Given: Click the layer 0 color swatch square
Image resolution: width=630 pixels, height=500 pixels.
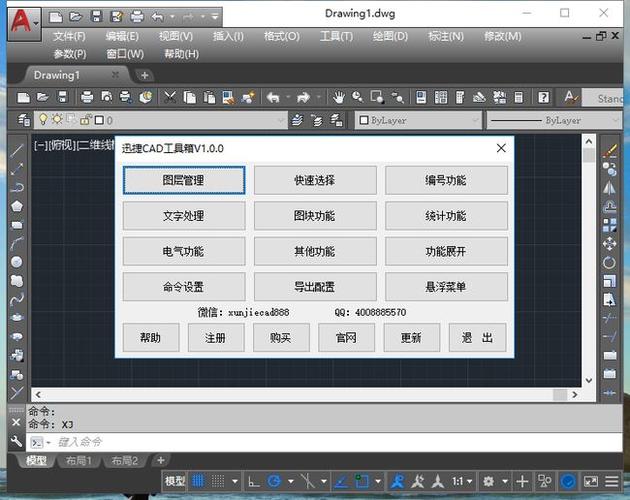Looking at the screenshot, I should pyautogui.click(x=99, y=120).
